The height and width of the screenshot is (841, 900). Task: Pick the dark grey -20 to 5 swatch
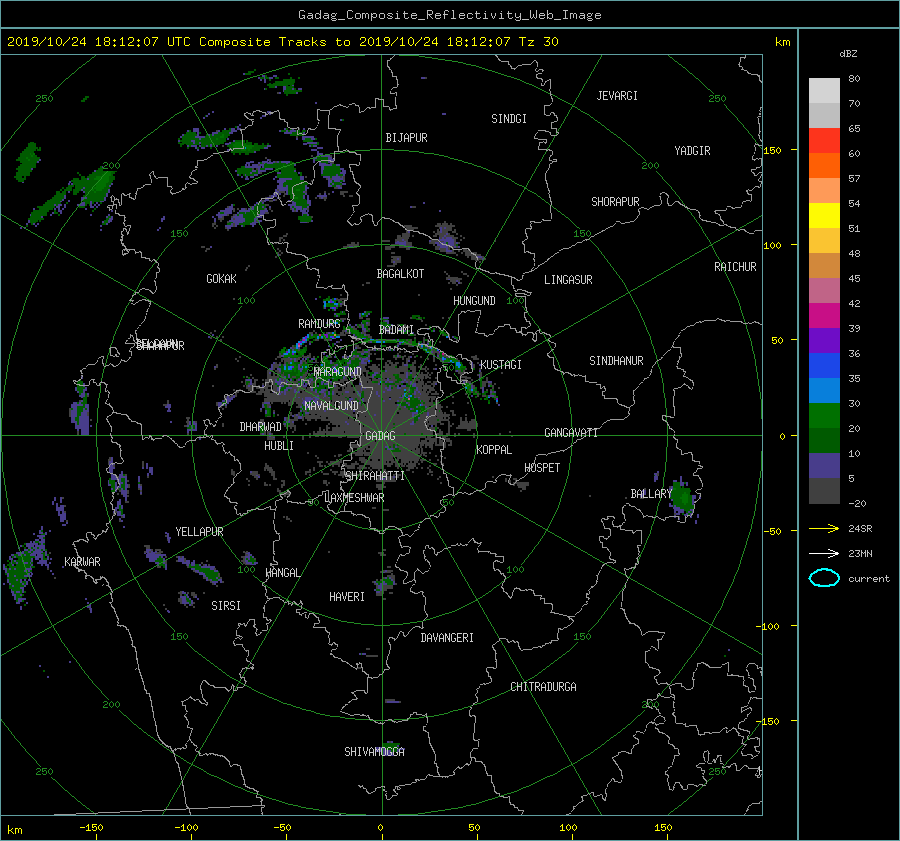824,491
